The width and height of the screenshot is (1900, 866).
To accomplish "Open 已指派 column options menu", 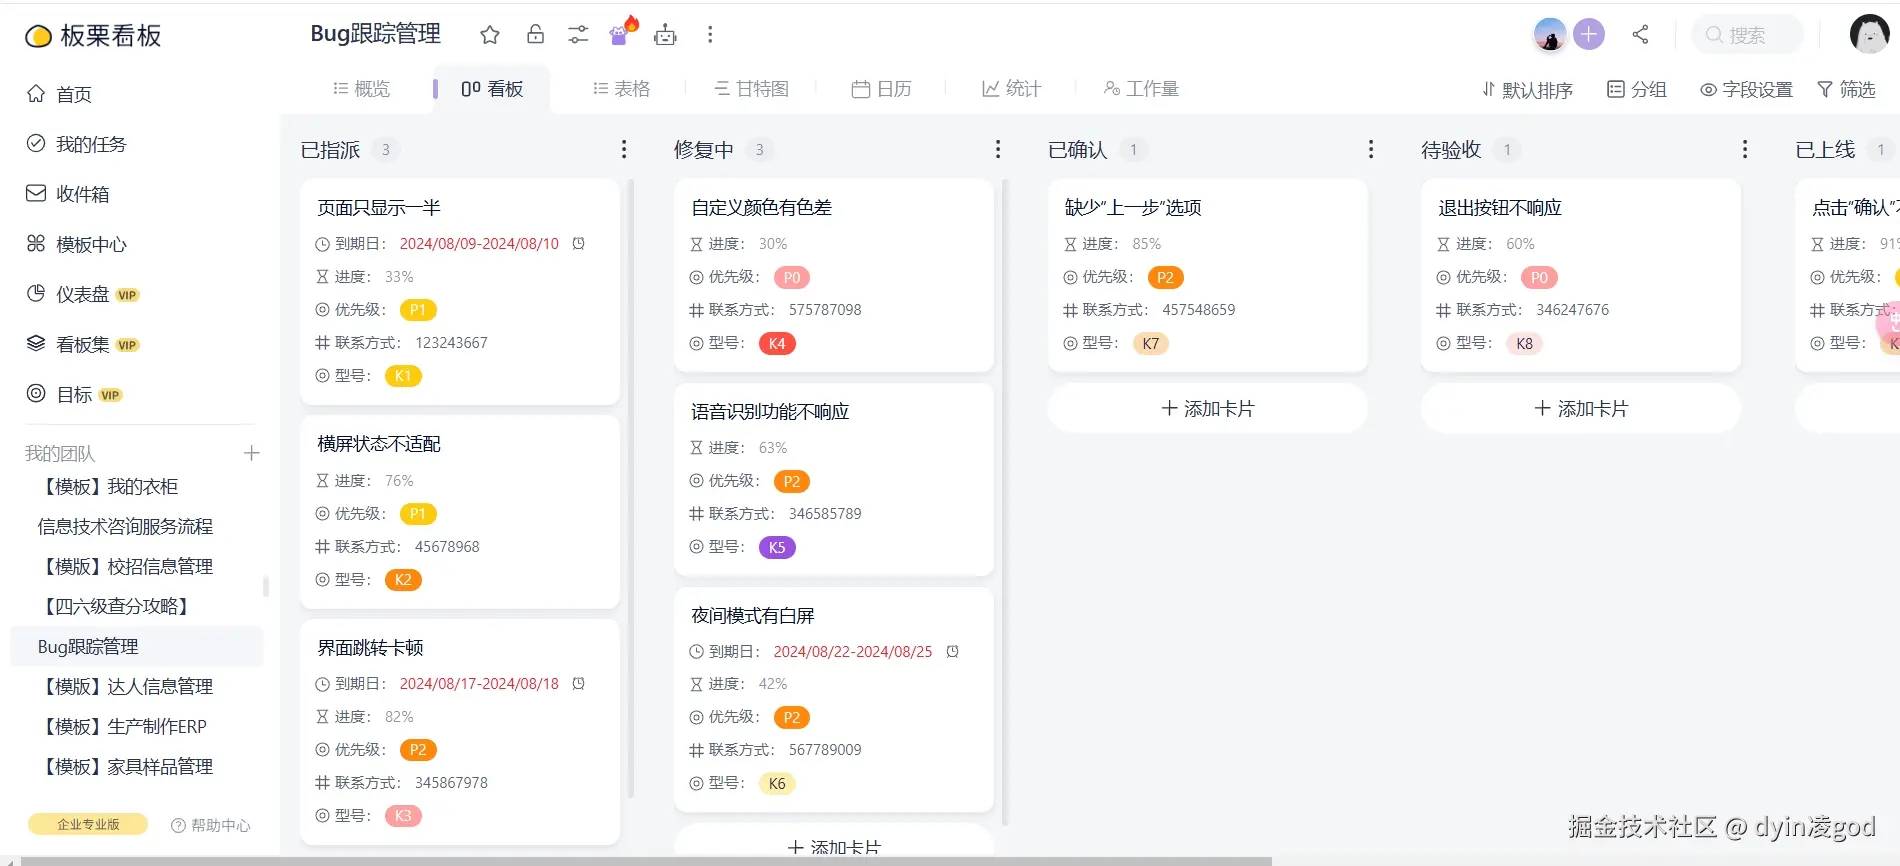I will 624,149.
